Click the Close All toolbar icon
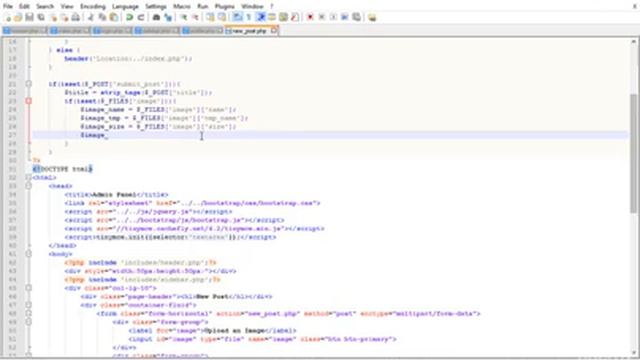Image resolution: width=640 pixels, height=360 pixels. [64, 17]
